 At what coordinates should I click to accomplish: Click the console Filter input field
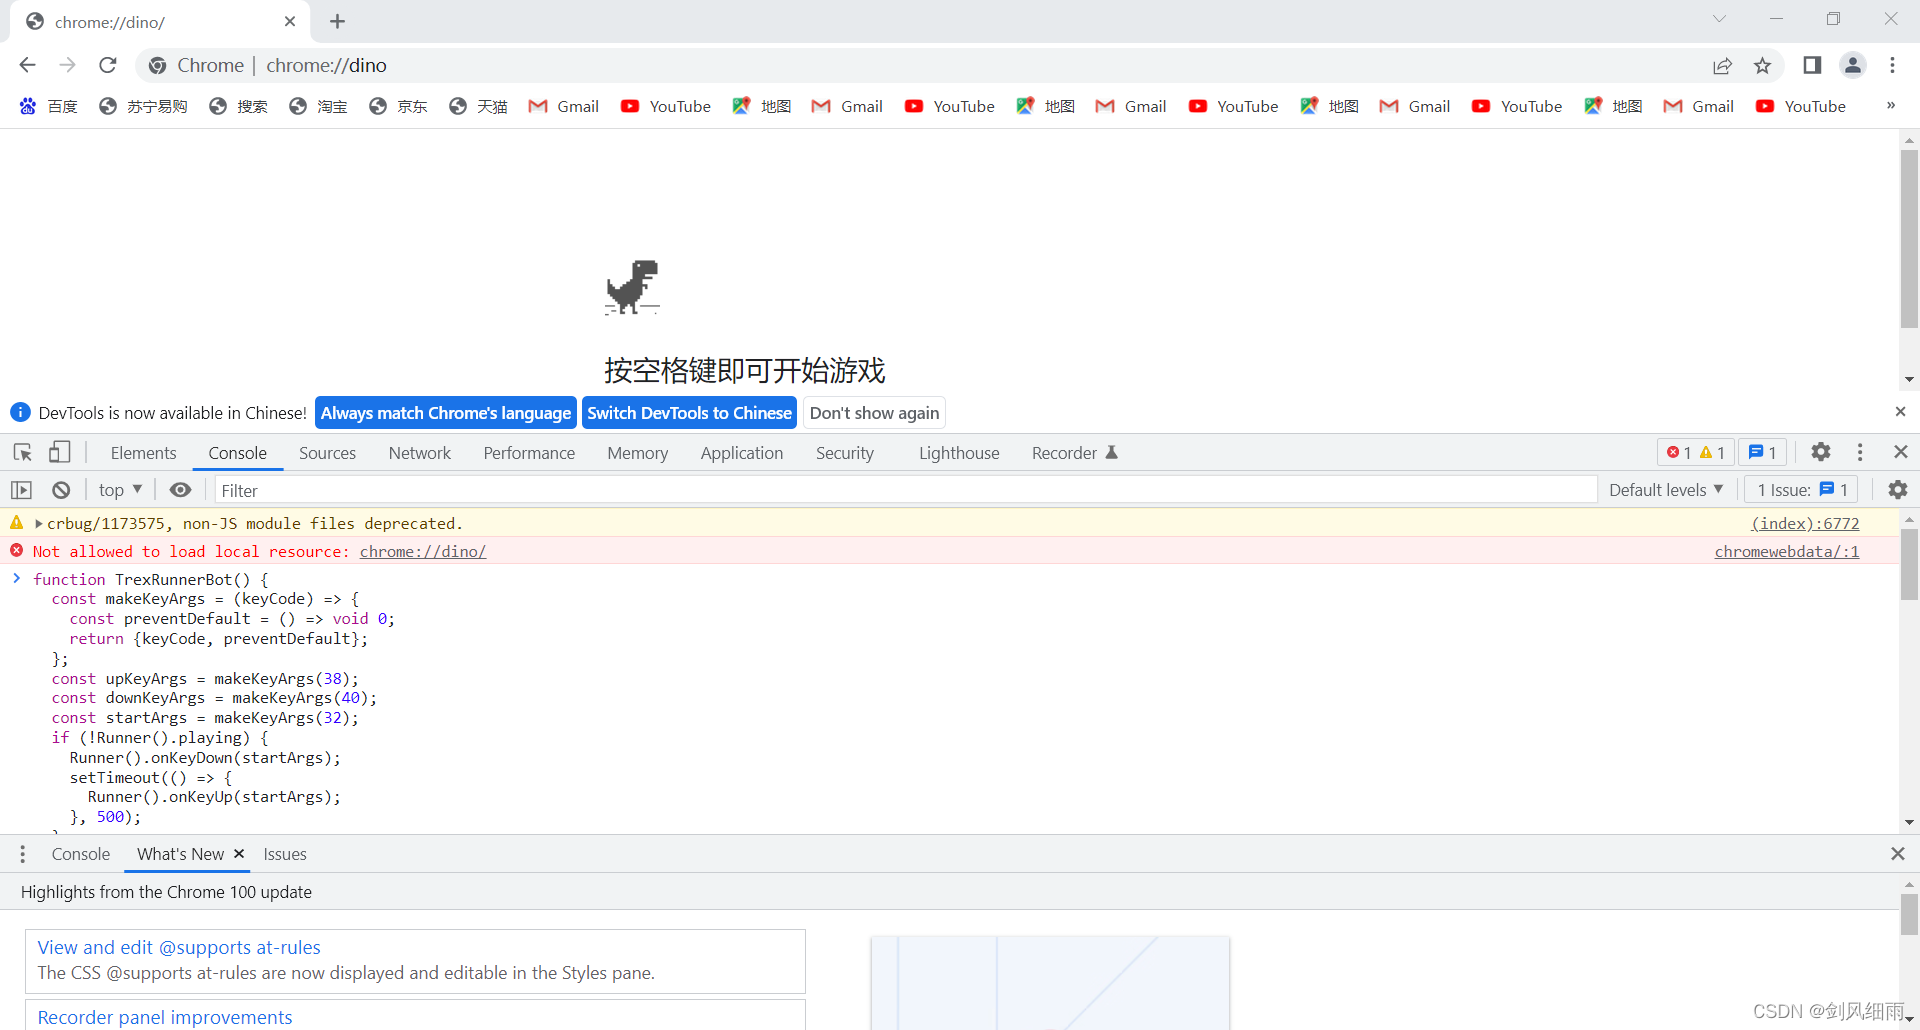[906, 490]
